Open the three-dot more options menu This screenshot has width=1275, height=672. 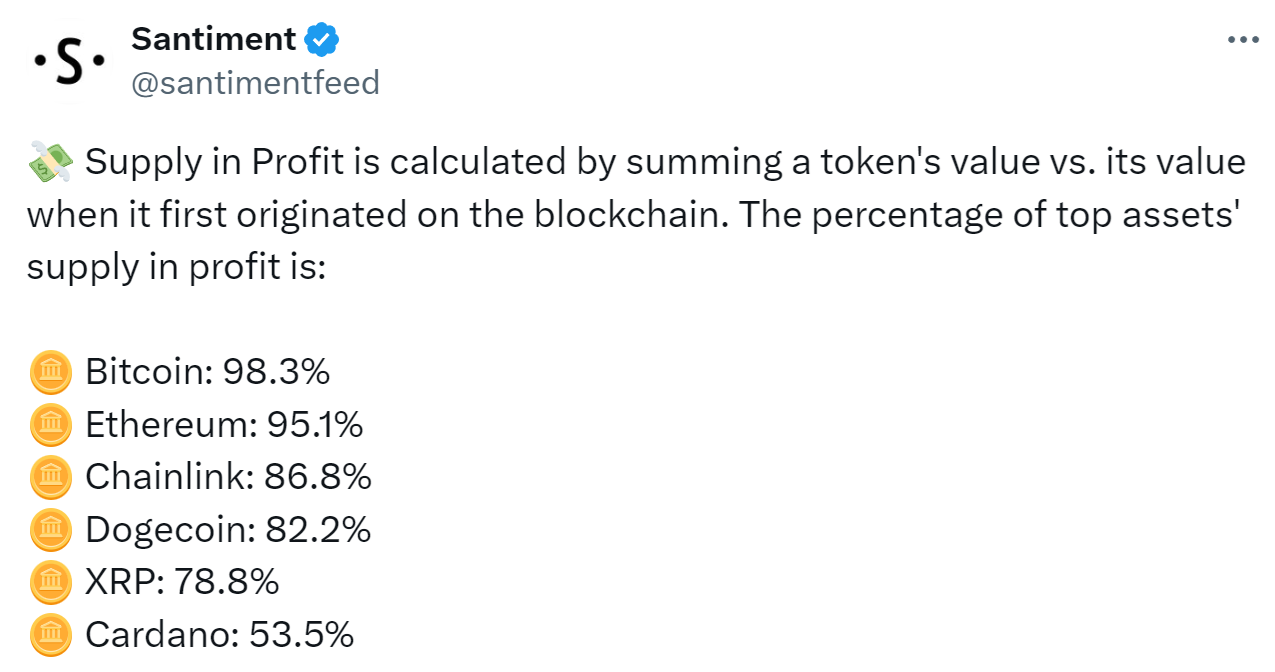[1241, 40]
